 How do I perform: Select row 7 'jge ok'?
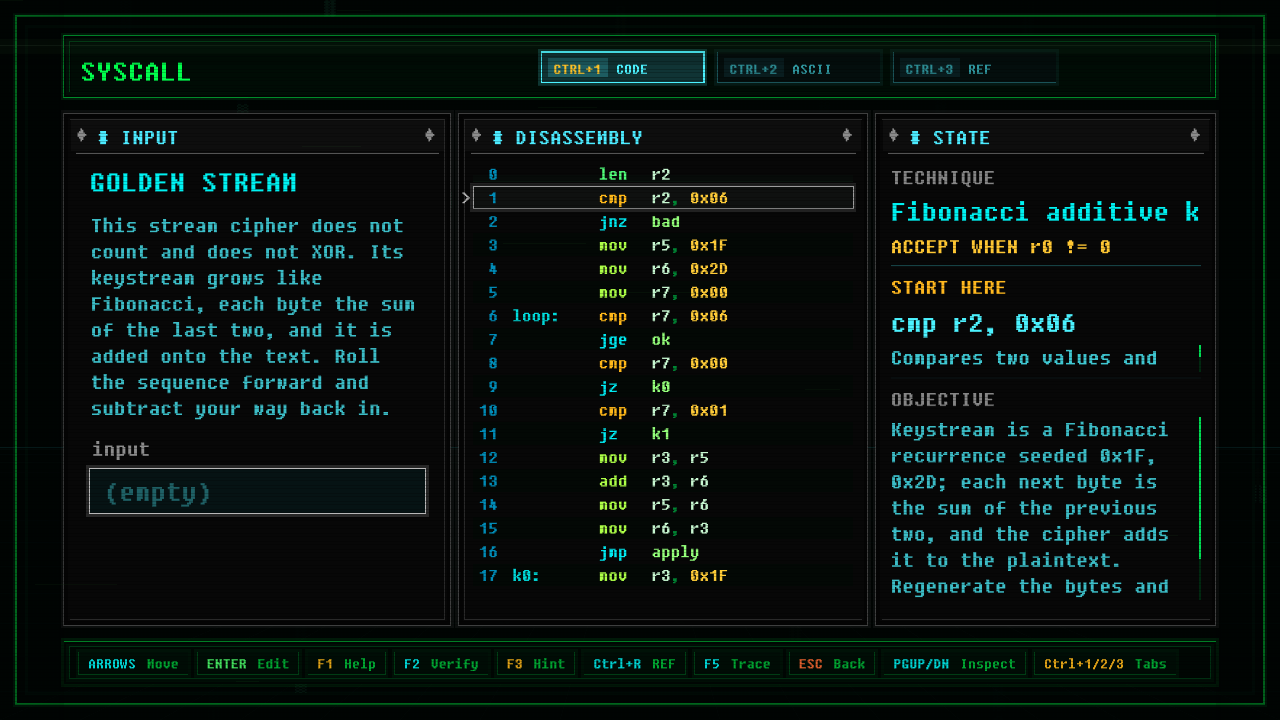(663, 340)
